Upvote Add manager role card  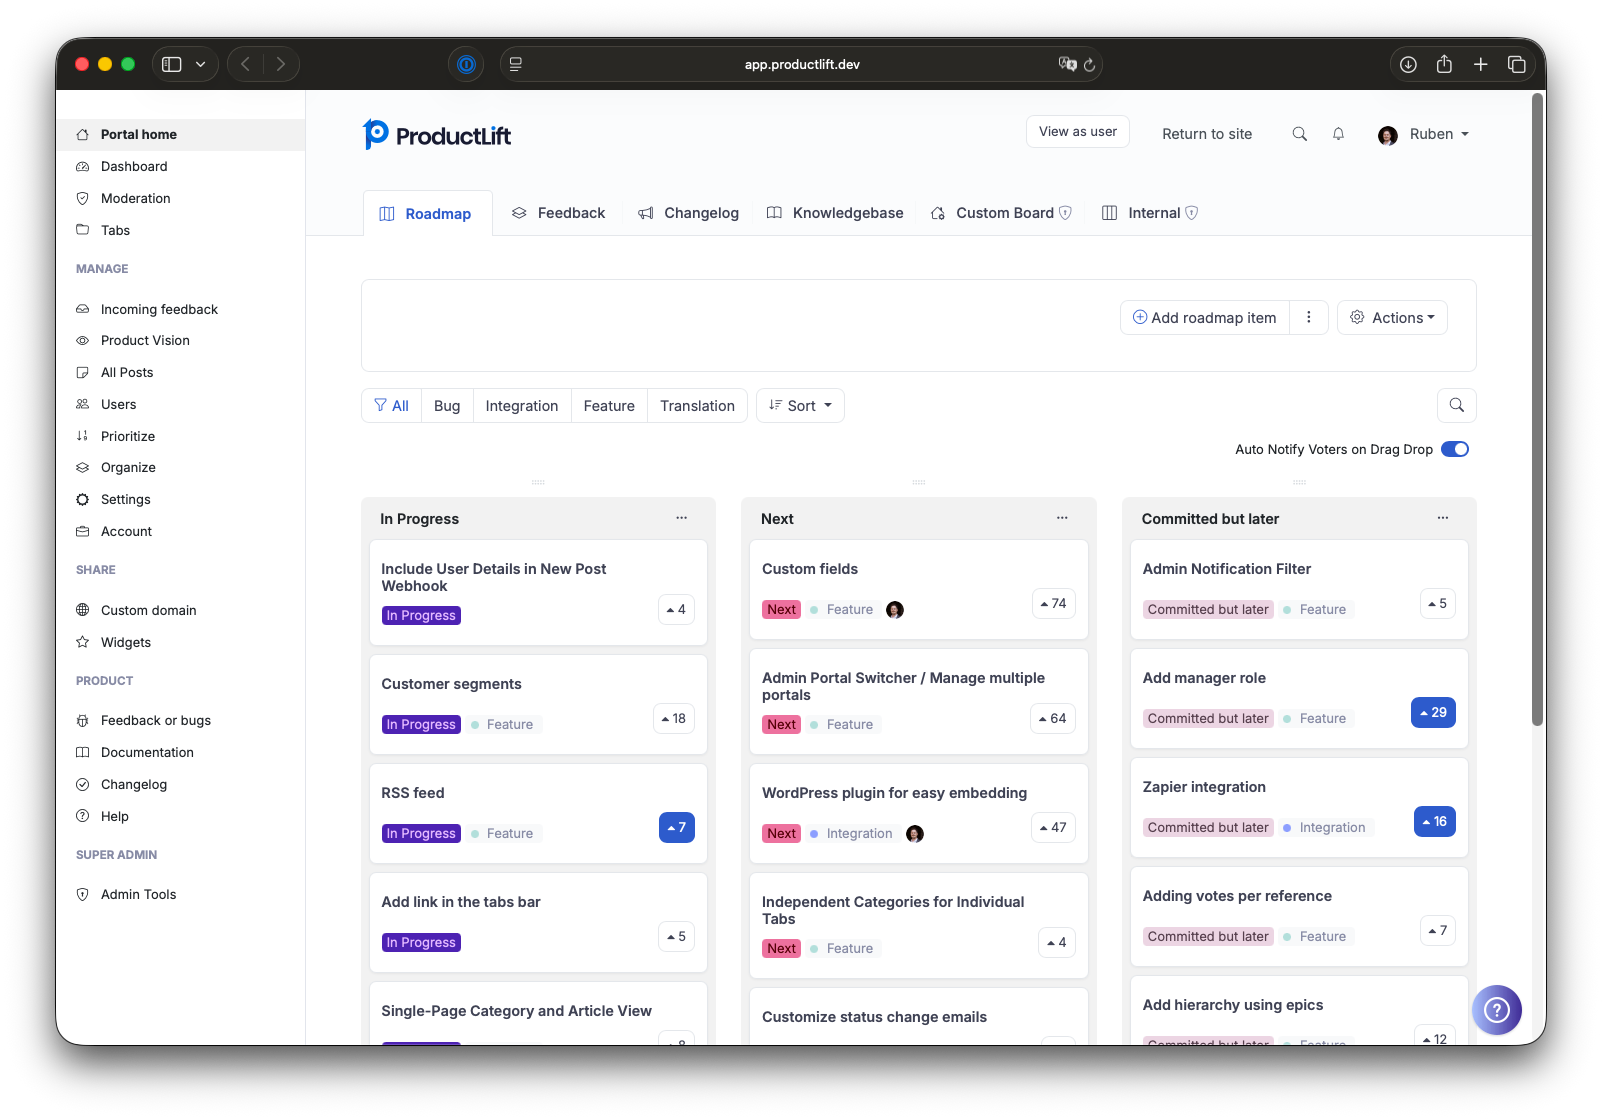pyautogui.click(x=1433, y=712)
